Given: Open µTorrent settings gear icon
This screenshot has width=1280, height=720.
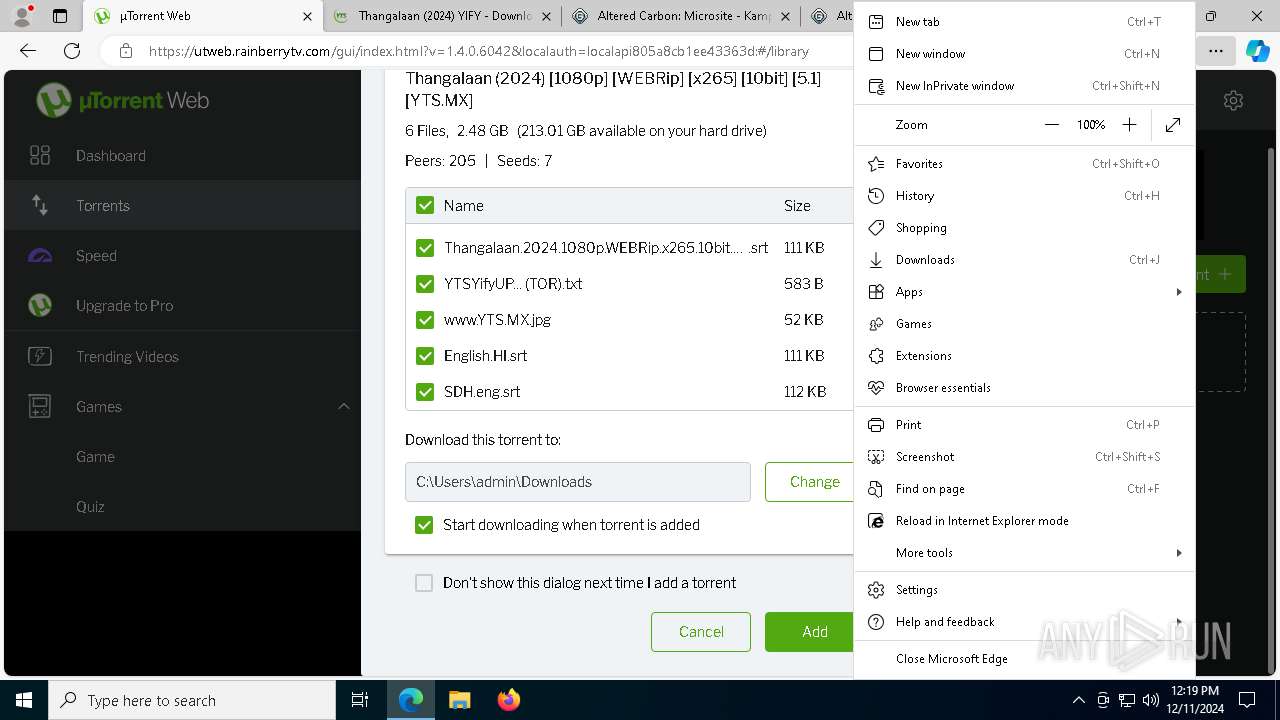Looking at the screenshot, I should [x=1233, y=100].
